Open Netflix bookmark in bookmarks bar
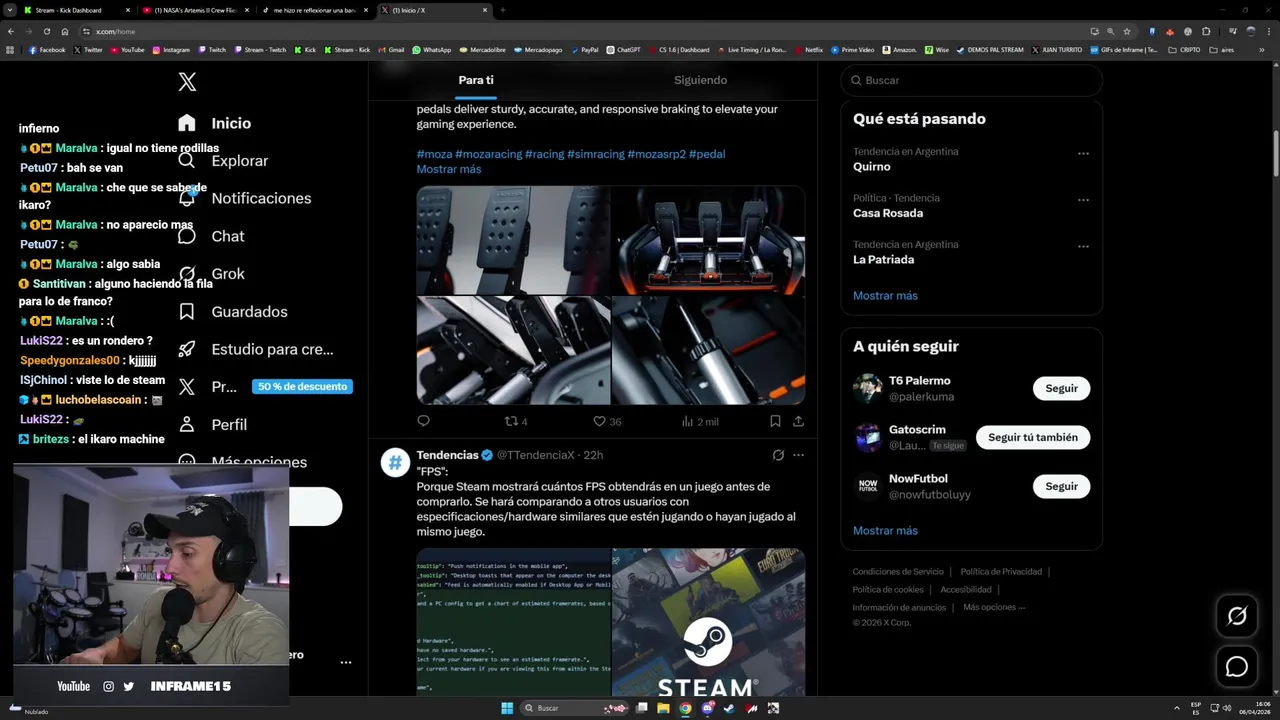This screenshot has height=720, width=1280. point(808,49)
